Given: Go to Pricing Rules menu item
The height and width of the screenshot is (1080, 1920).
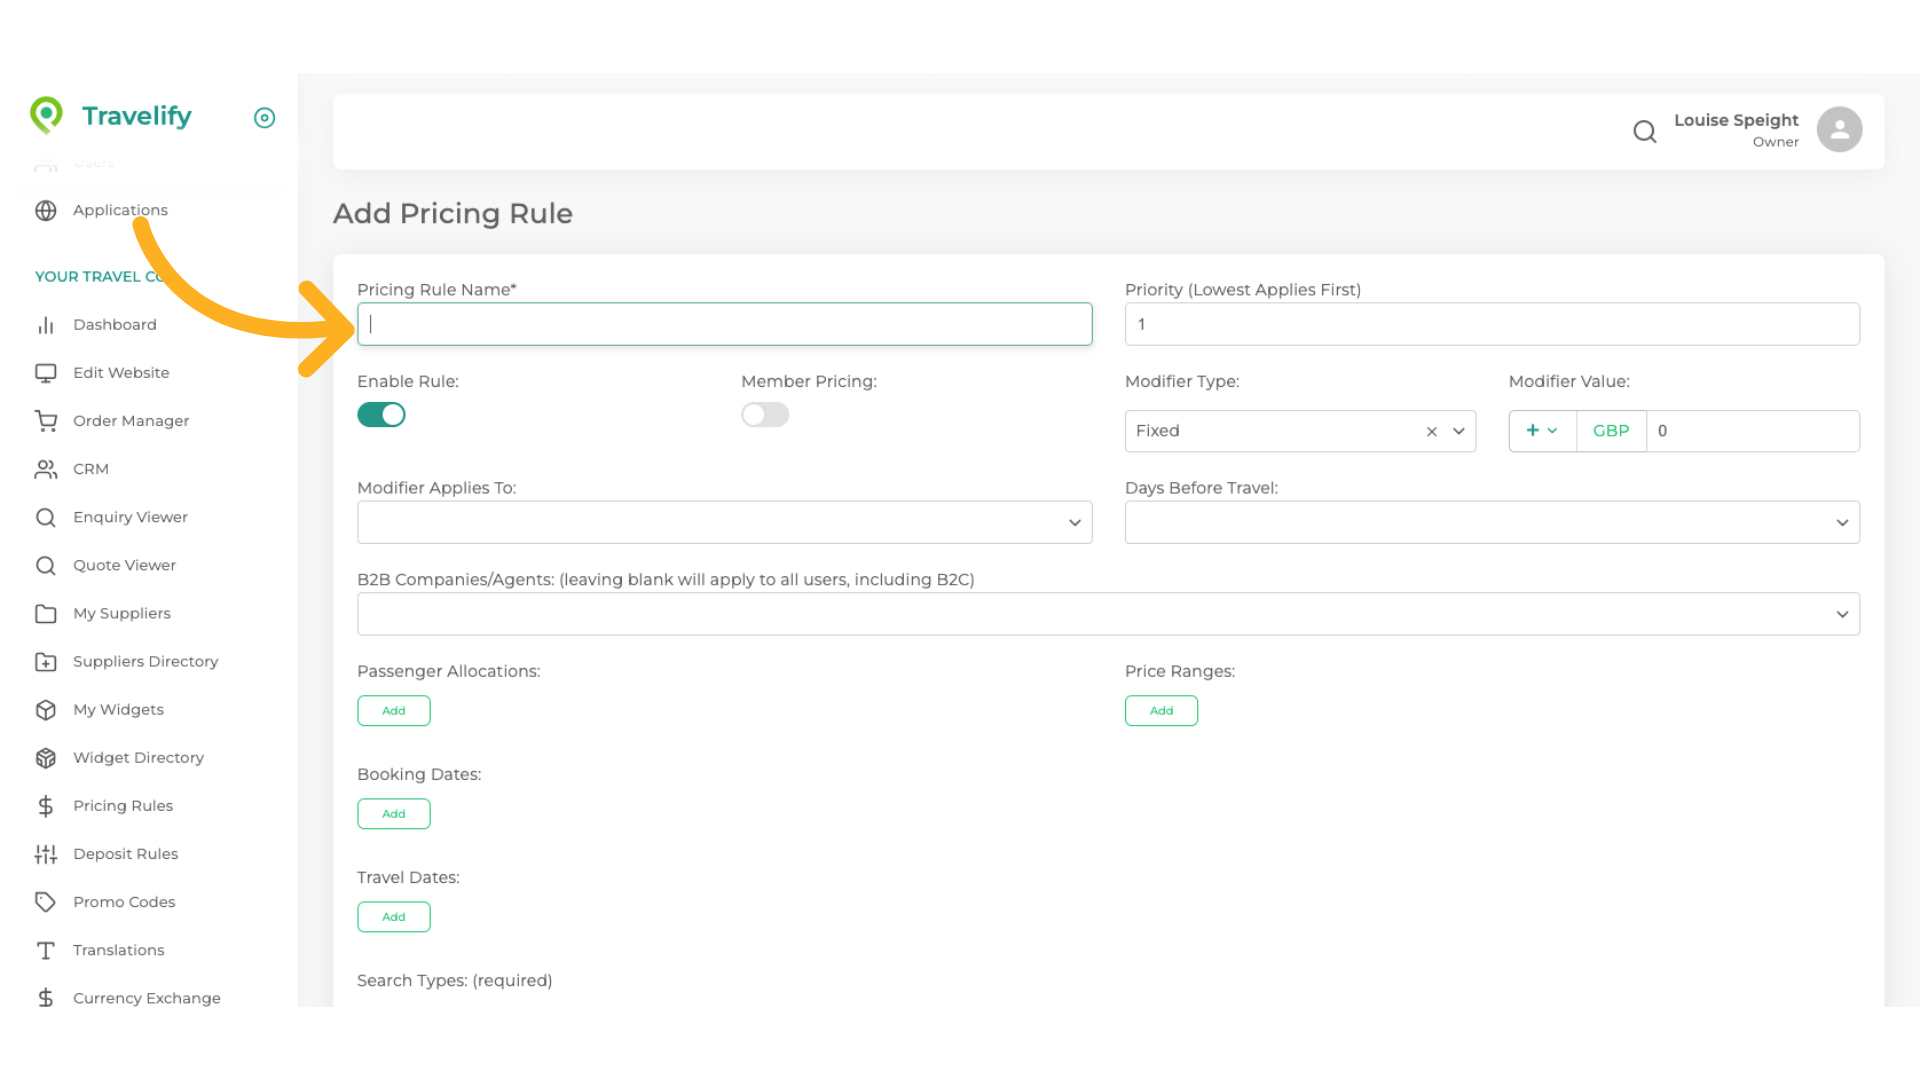Looking at the screenshot, I should click(123, 806).
